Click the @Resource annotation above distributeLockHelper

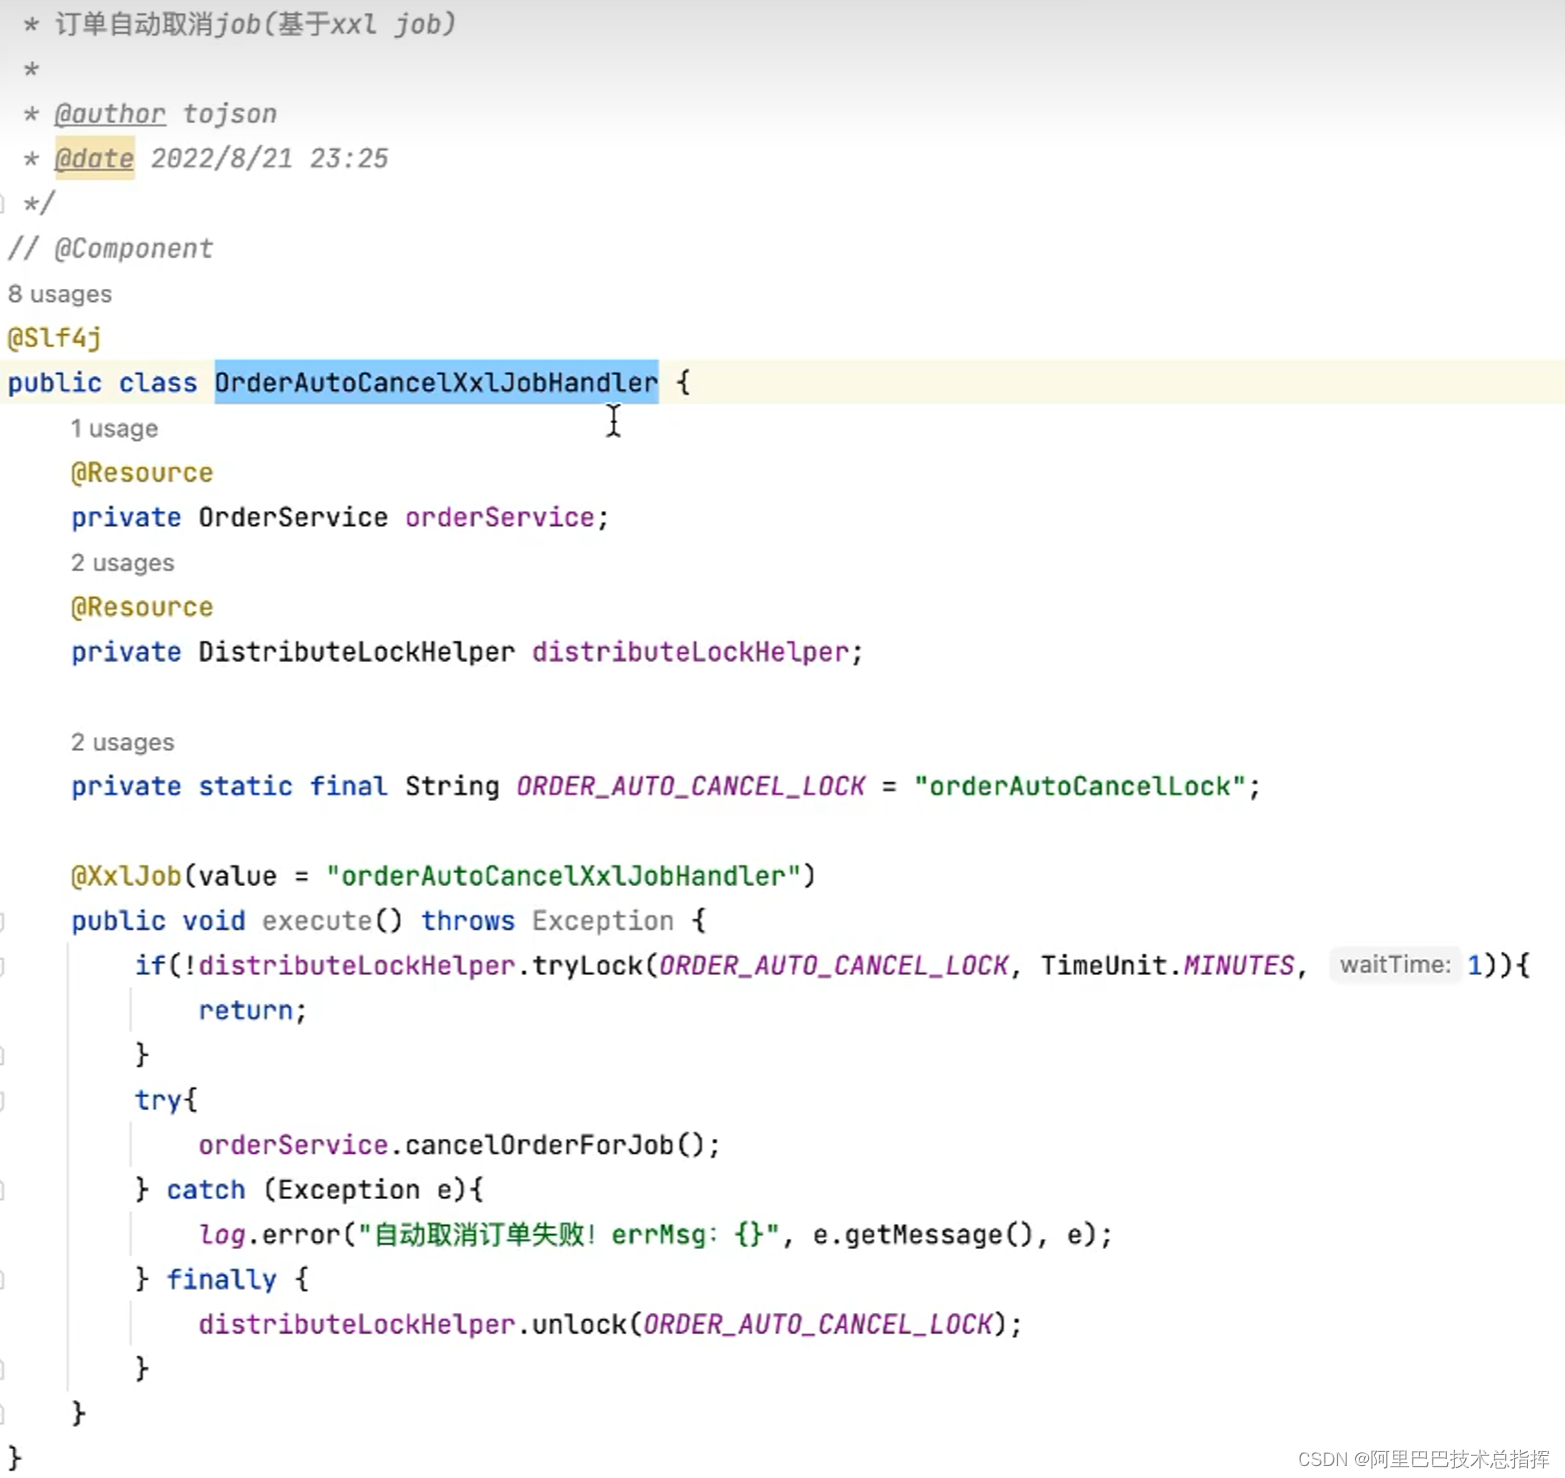click(142, 608)
